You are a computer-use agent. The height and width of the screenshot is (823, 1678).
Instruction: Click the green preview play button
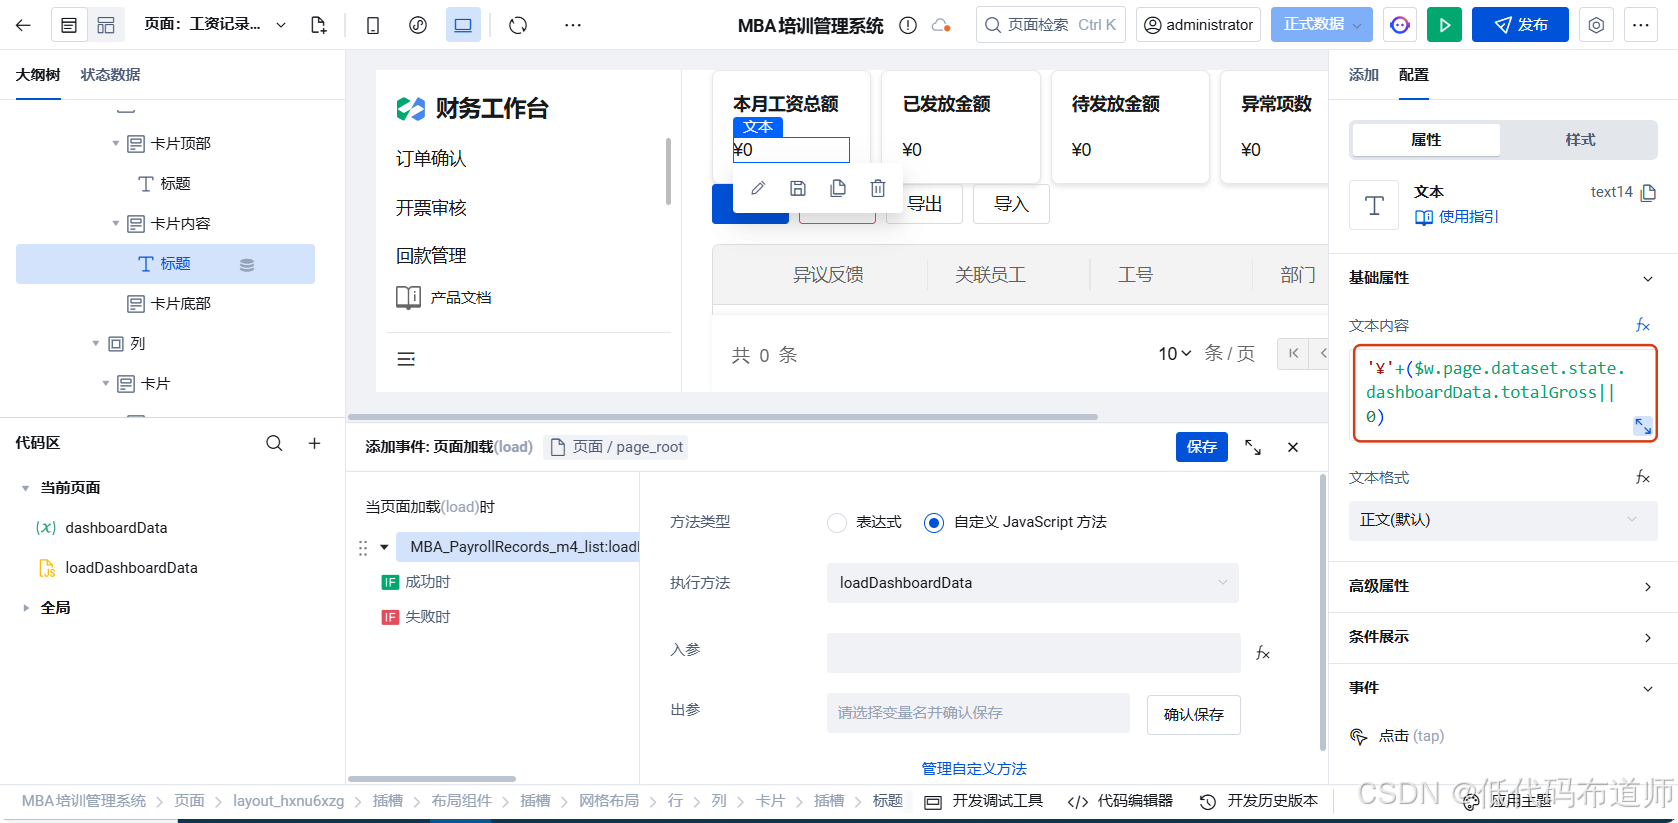click(x=1444, y=25)
